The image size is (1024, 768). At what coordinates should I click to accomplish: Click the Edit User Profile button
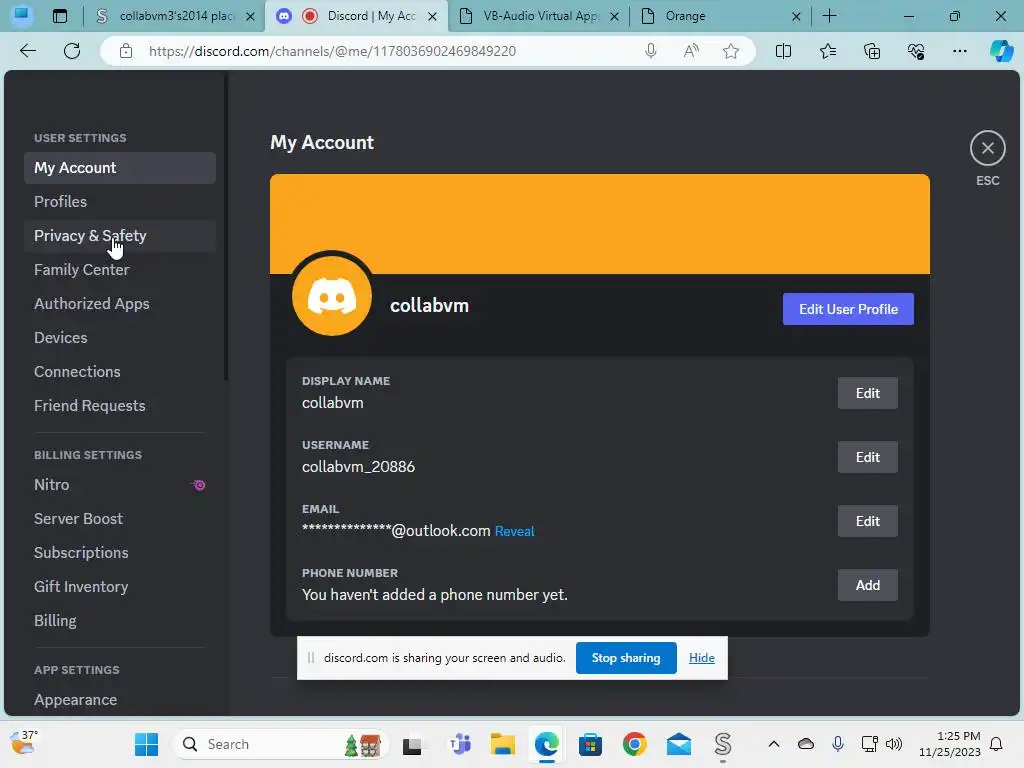click(x=848, y=309)
